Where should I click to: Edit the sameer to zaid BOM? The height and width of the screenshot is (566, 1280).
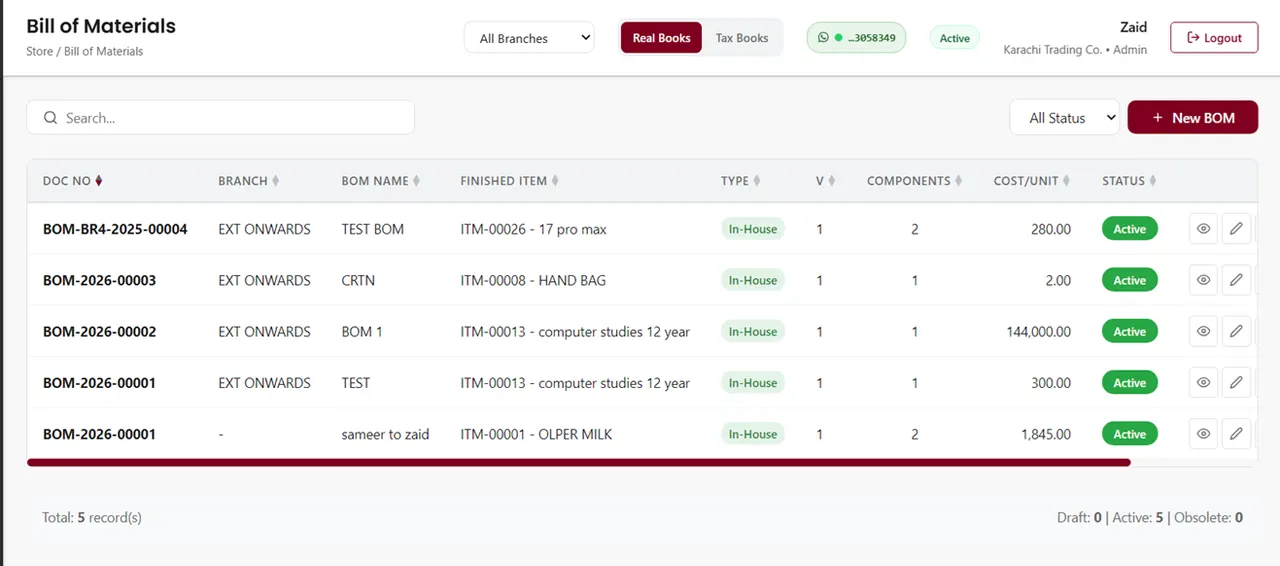point(1236,434)
